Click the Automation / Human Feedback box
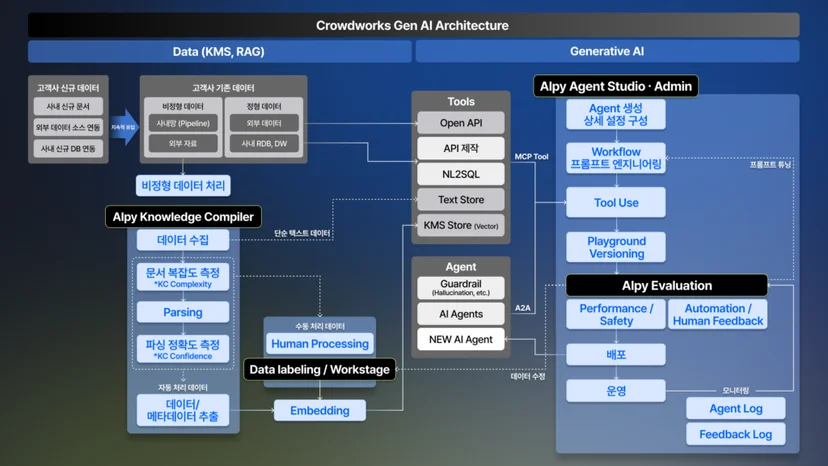 (x=718, y=314)
